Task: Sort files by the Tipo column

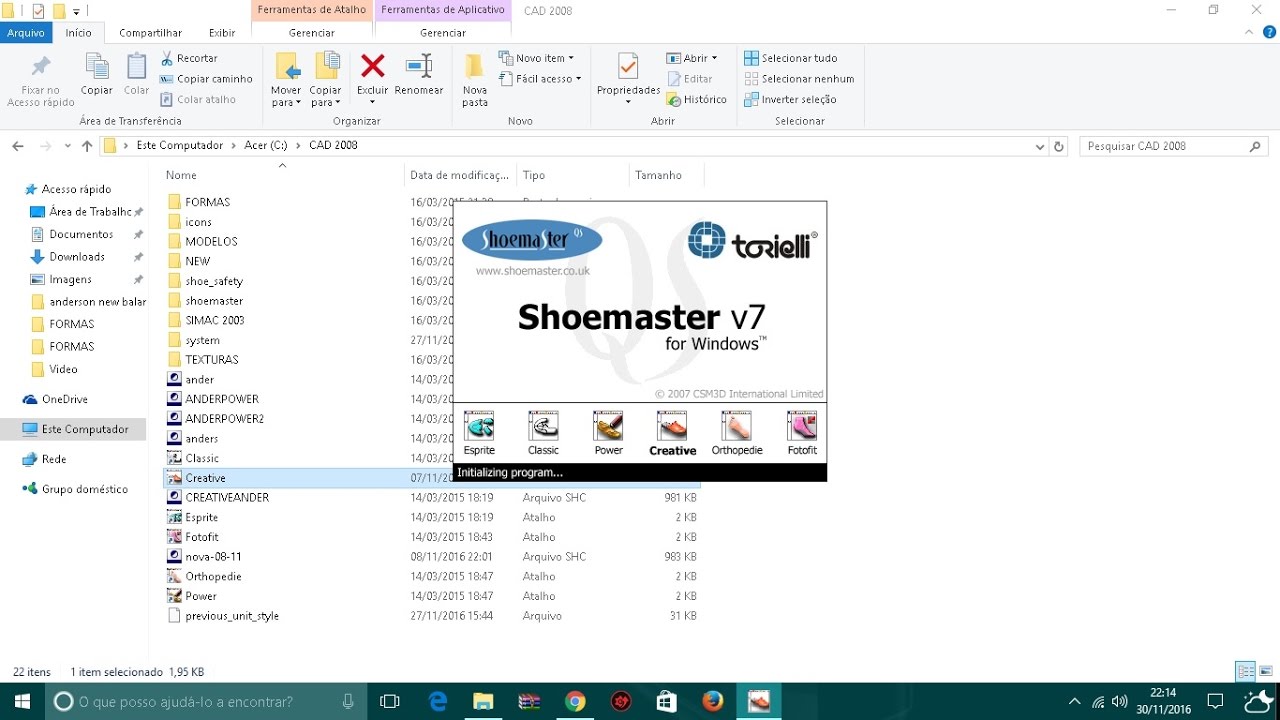Action: point(572,175)
